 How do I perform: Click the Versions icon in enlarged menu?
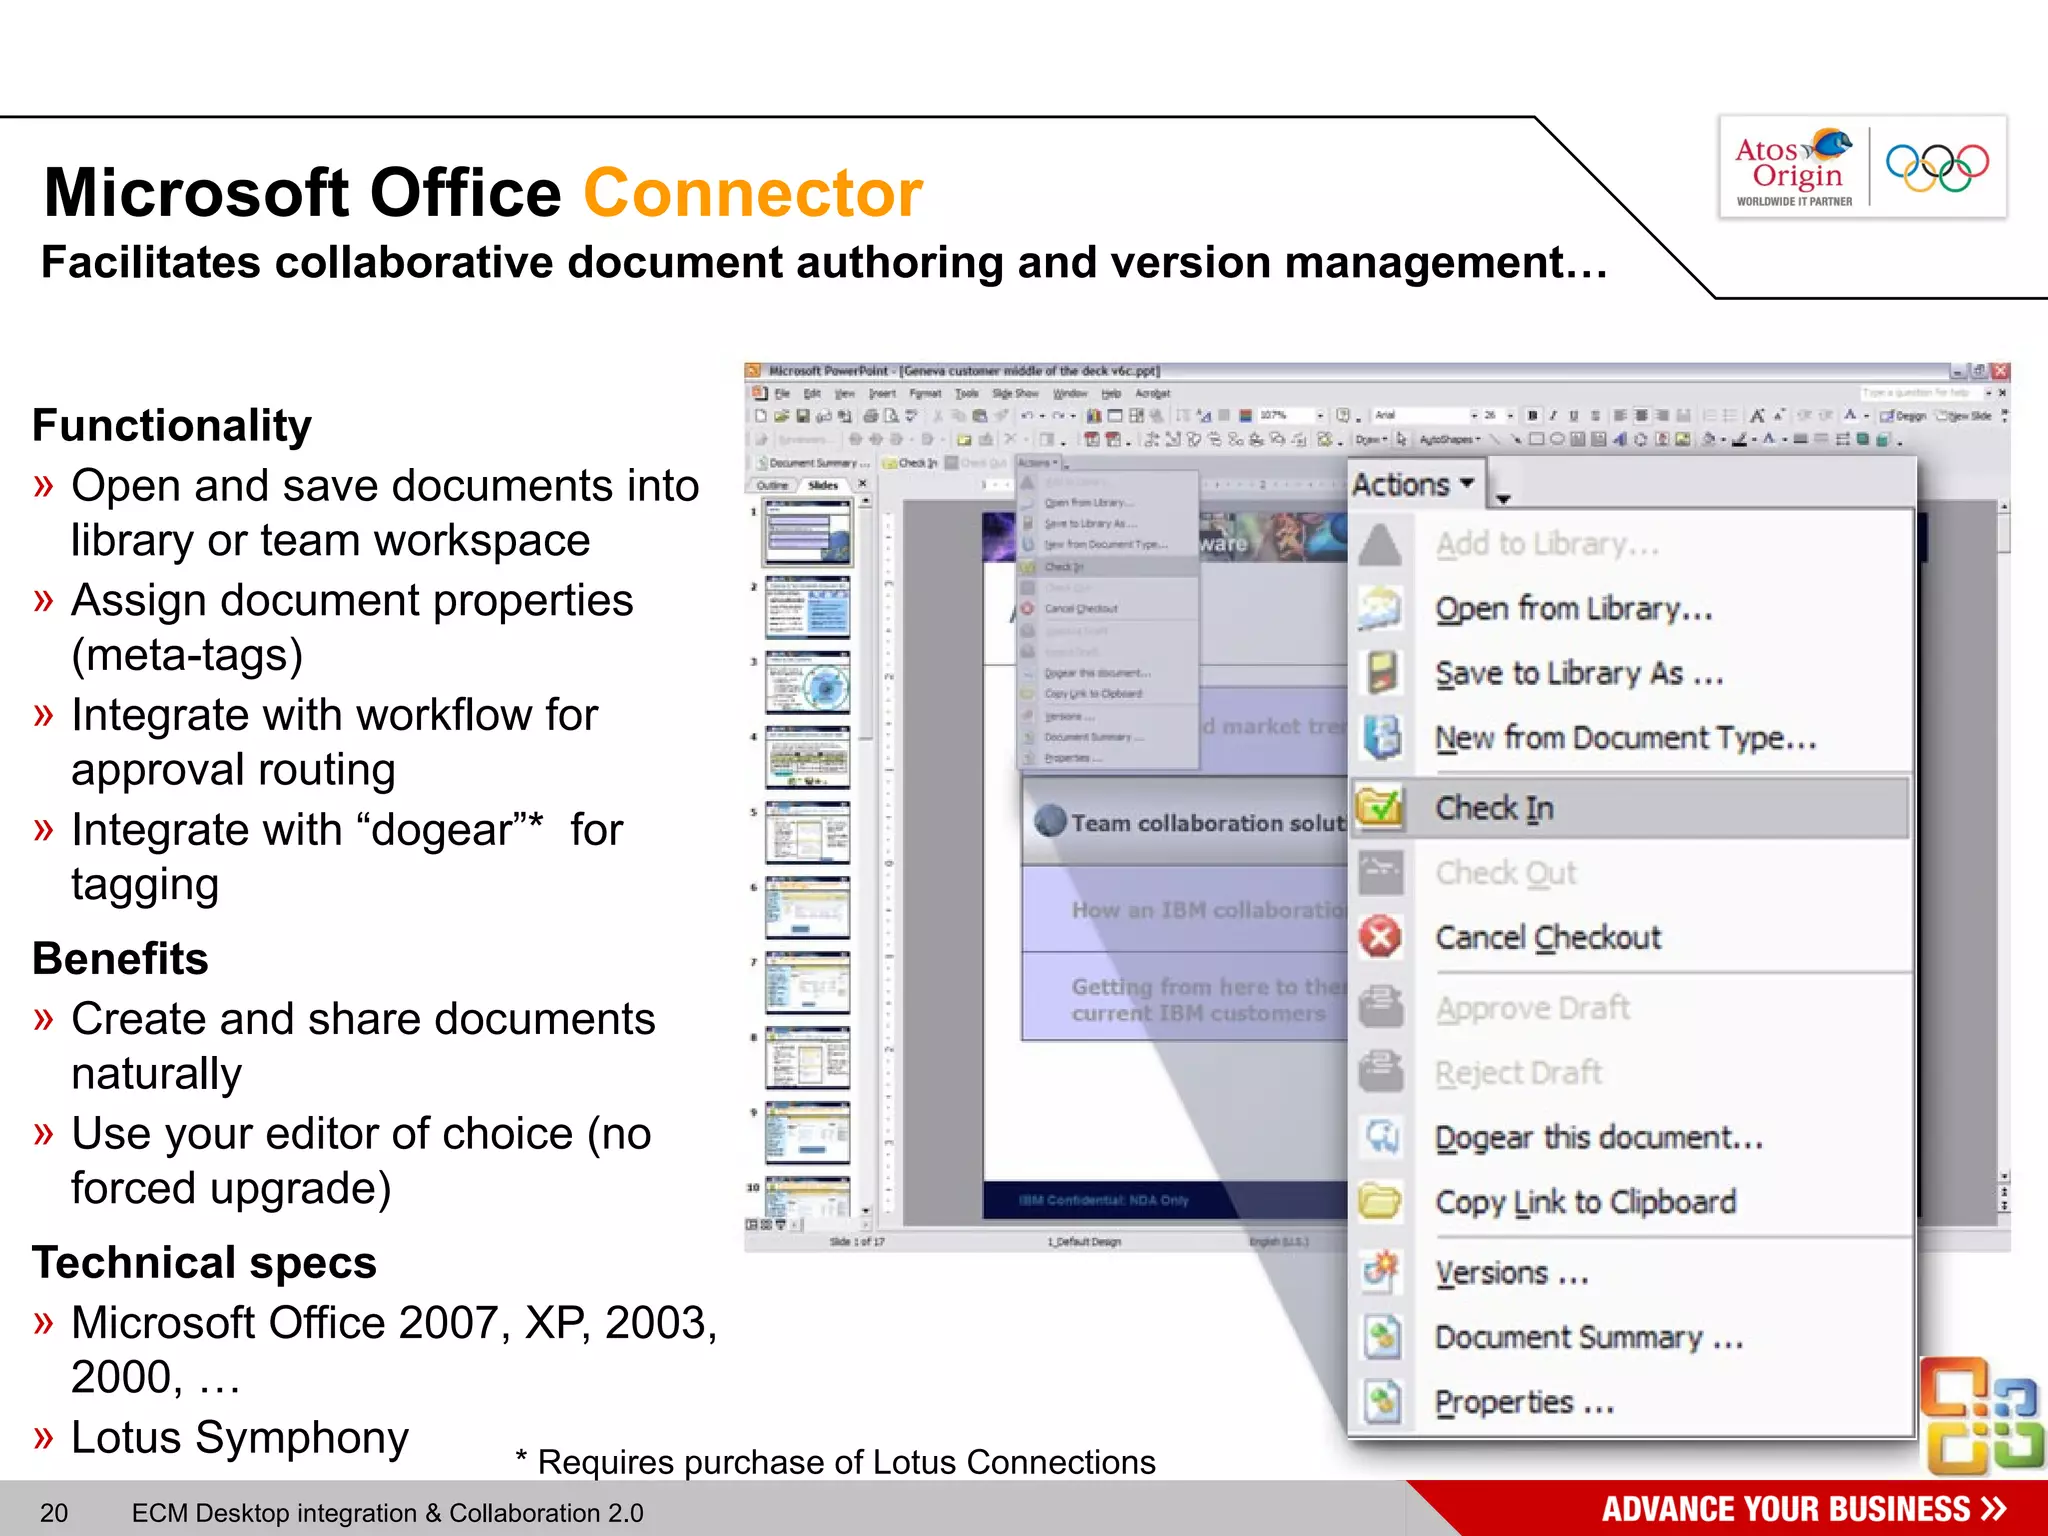coord(1381,1272)
